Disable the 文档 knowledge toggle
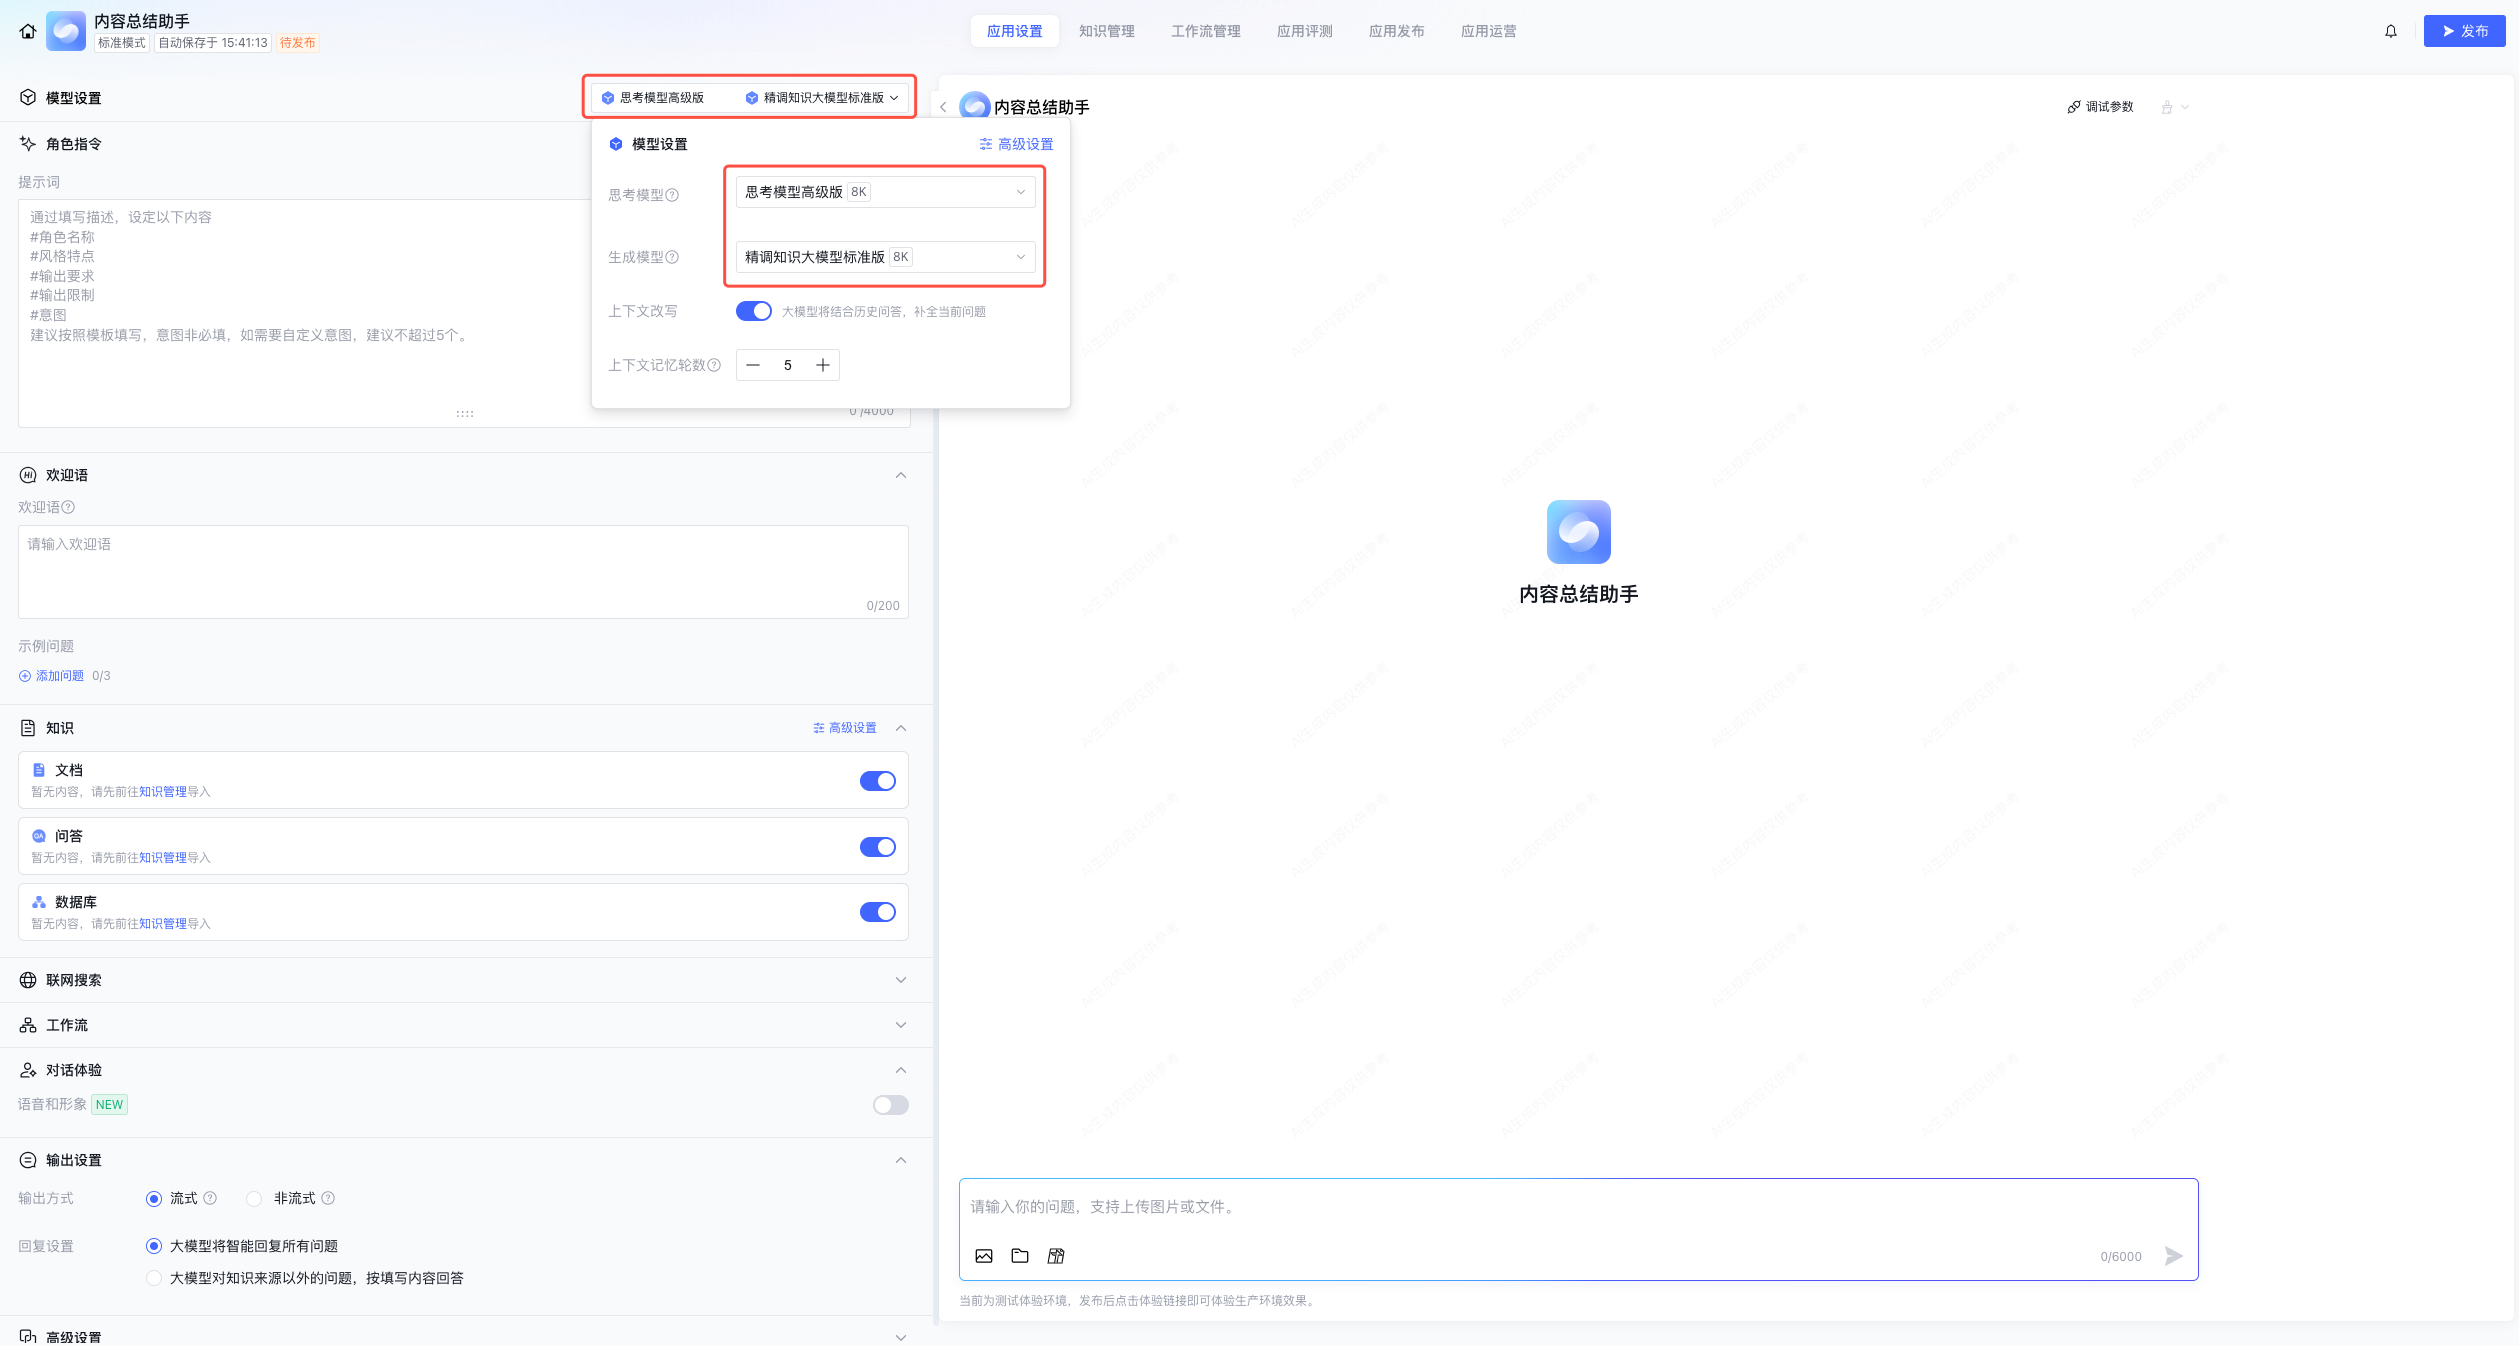2519x1346 pixels. point(877,781)
